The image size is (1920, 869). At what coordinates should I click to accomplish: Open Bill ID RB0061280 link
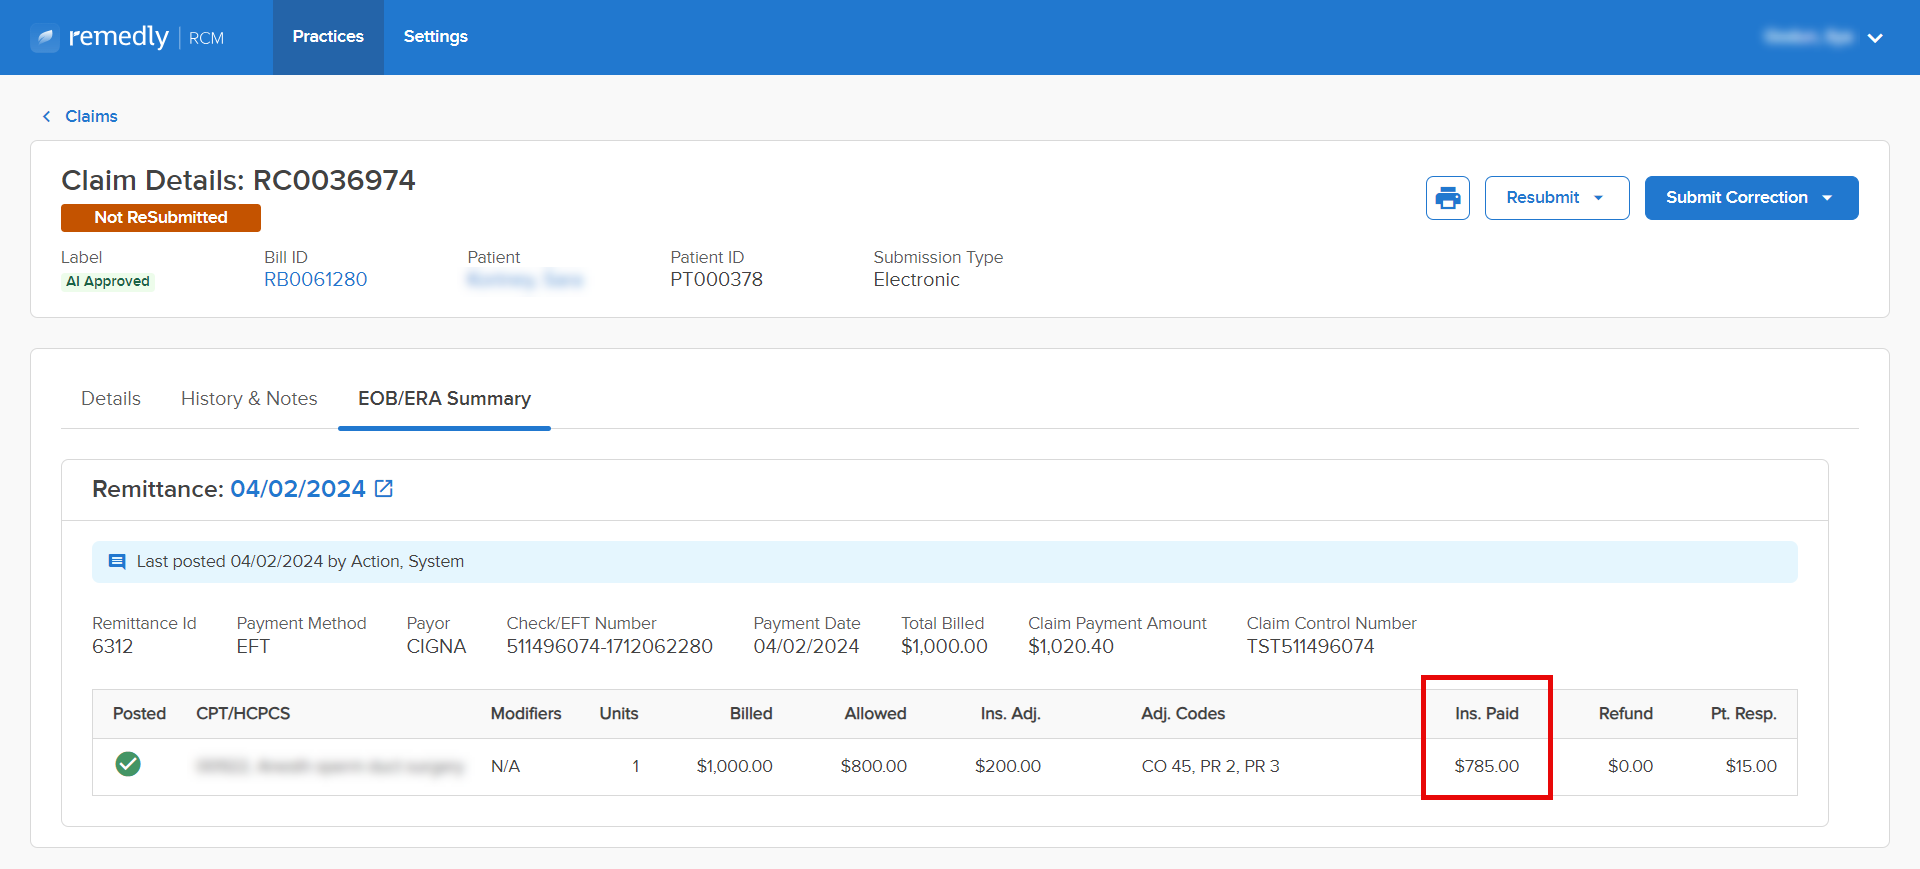pos(315,280)
